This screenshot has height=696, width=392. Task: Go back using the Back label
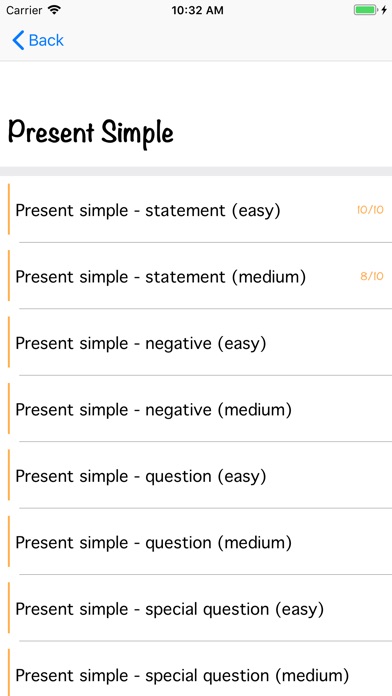point(46,40)
